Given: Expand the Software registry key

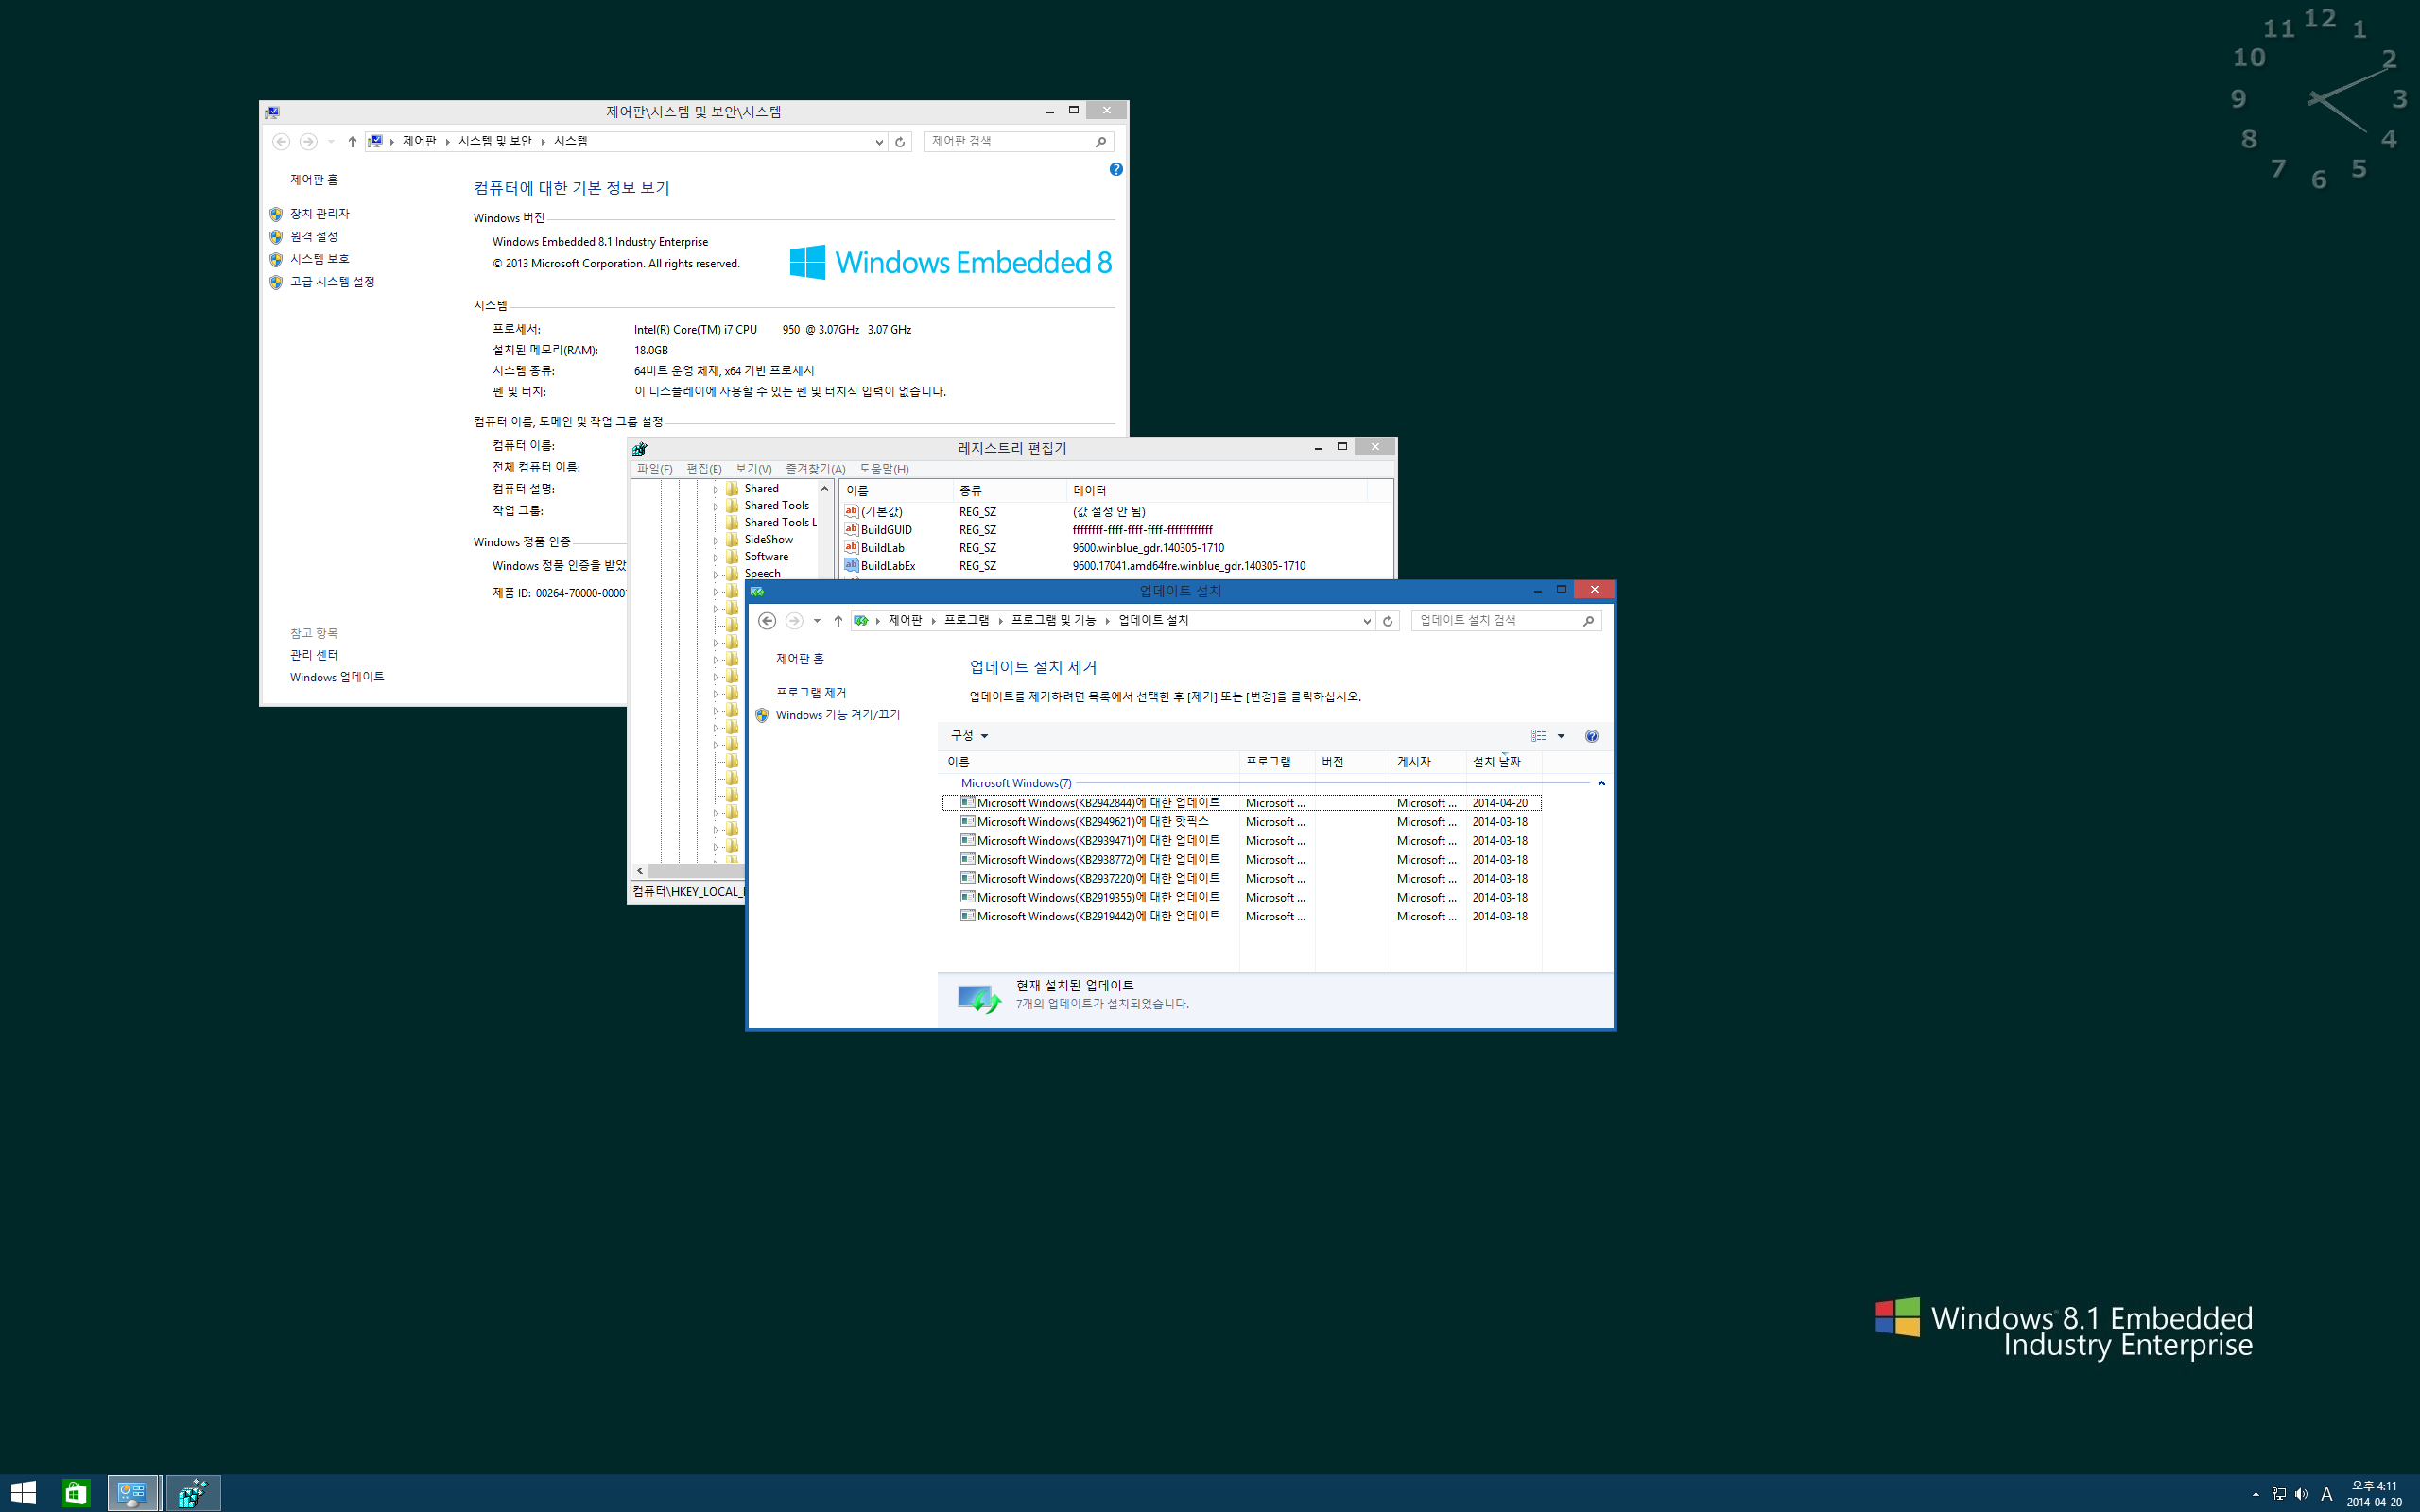Looking at the screenshot, I should tap(715, 558).
